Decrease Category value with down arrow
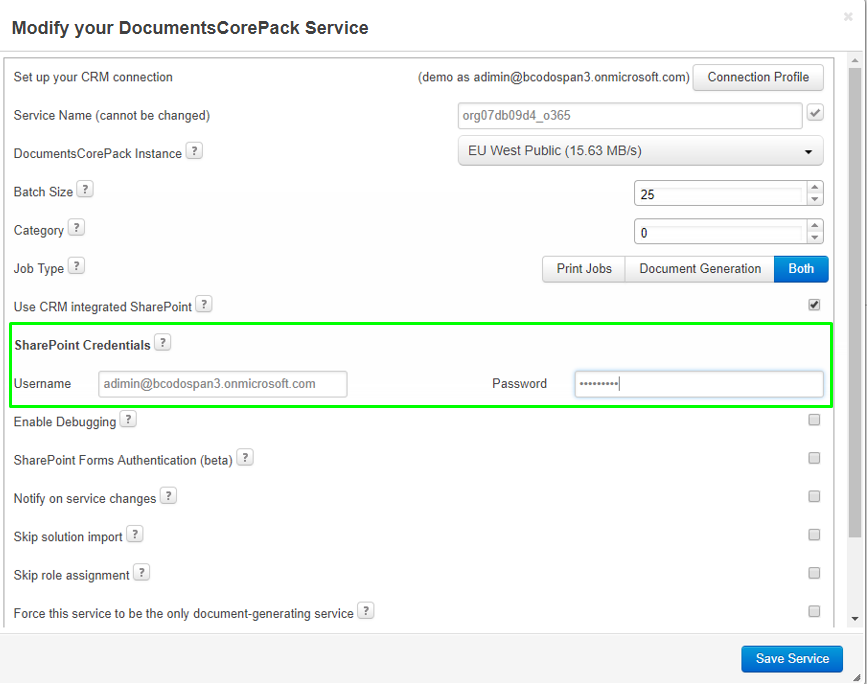Screen dimensions: 867x692 click(x=814, y=238)
